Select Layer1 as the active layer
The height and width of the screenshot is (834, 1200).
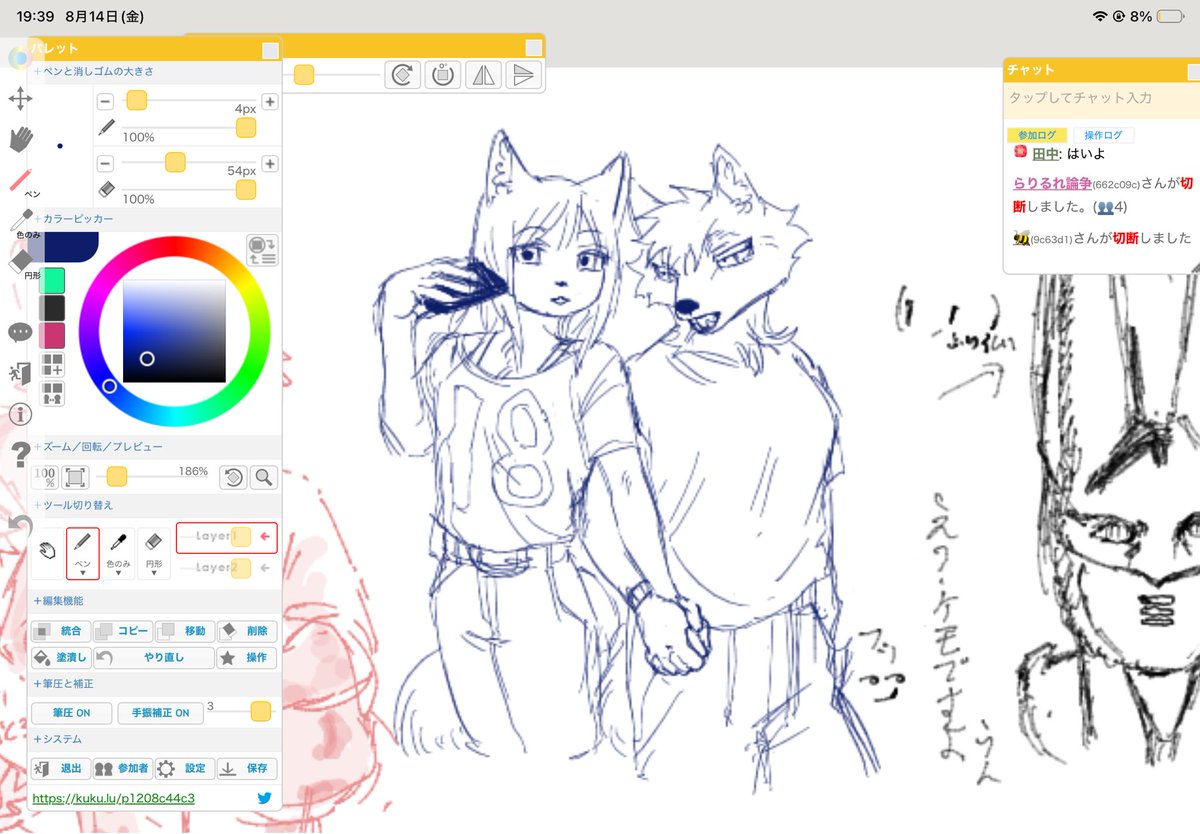click(227, 537)
